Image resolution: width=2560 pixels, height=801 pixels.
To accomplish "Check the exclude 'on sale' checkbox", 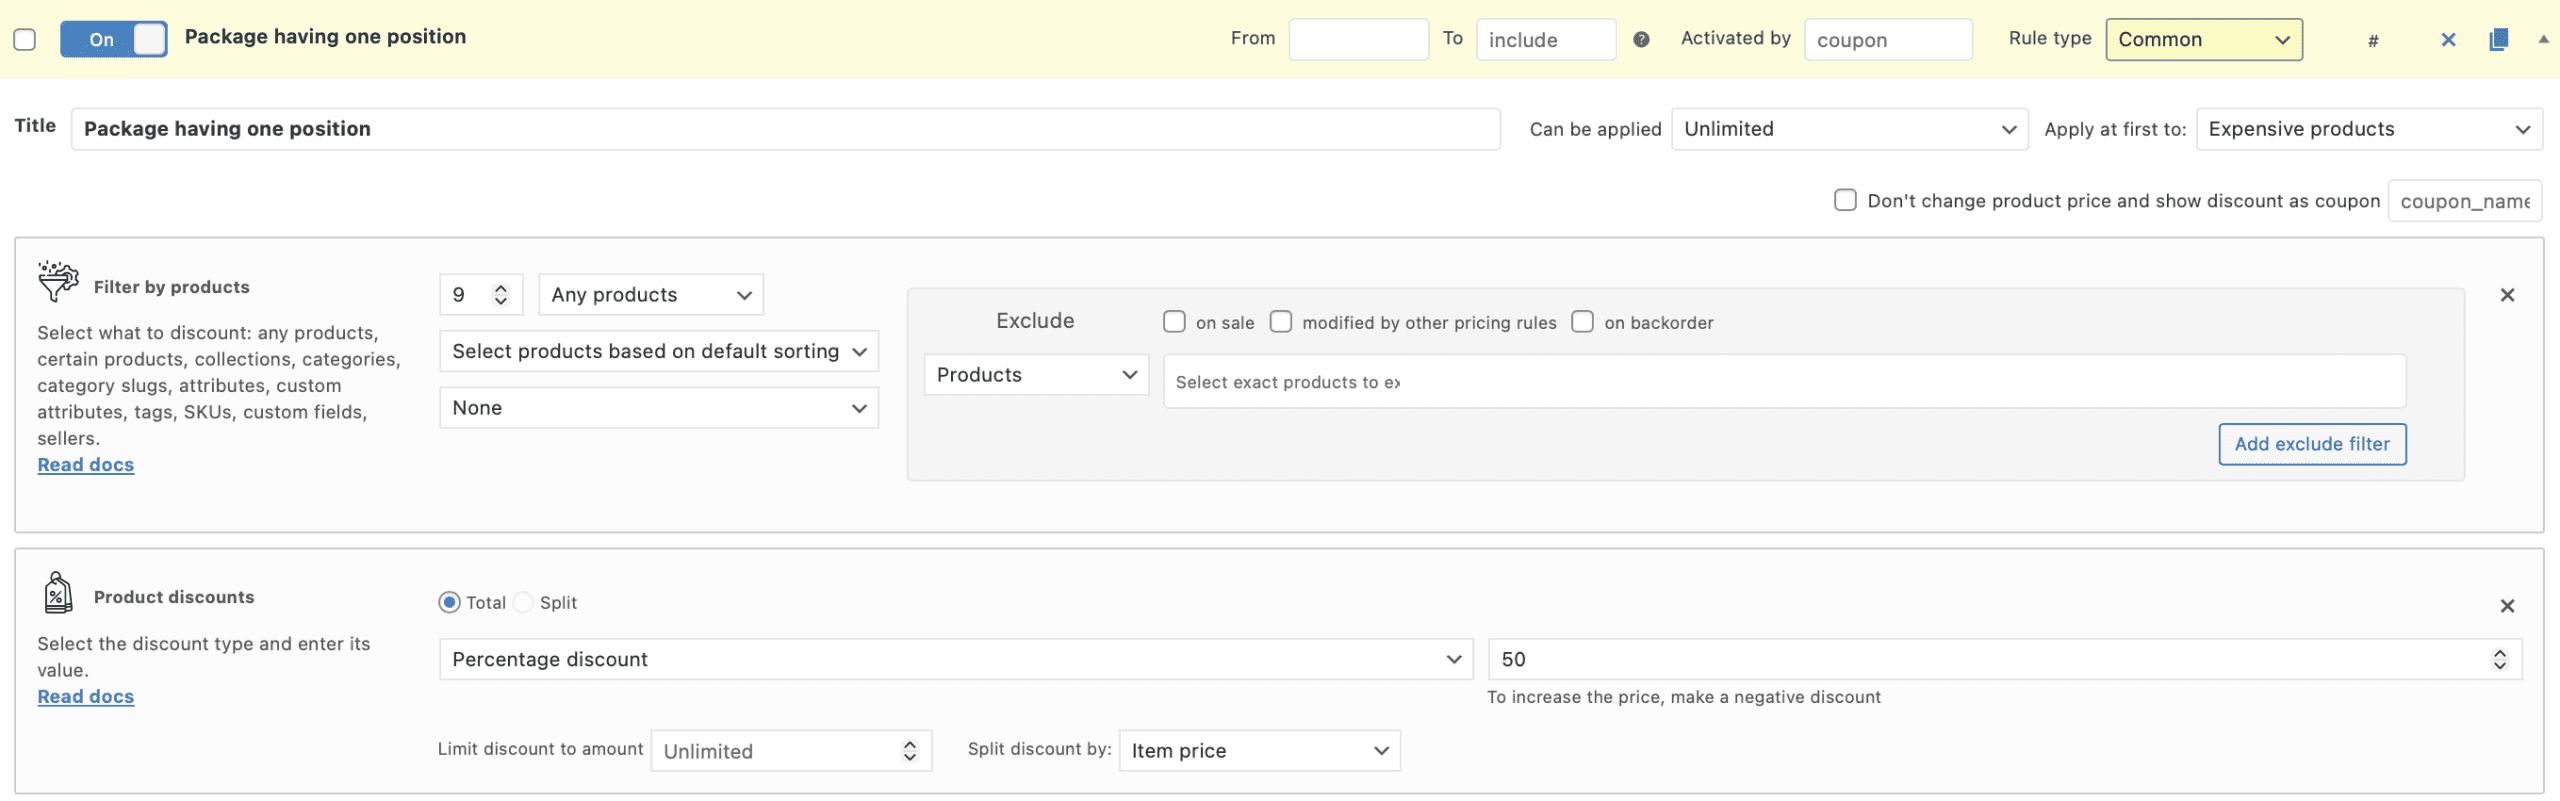I will pos(1174,322).
